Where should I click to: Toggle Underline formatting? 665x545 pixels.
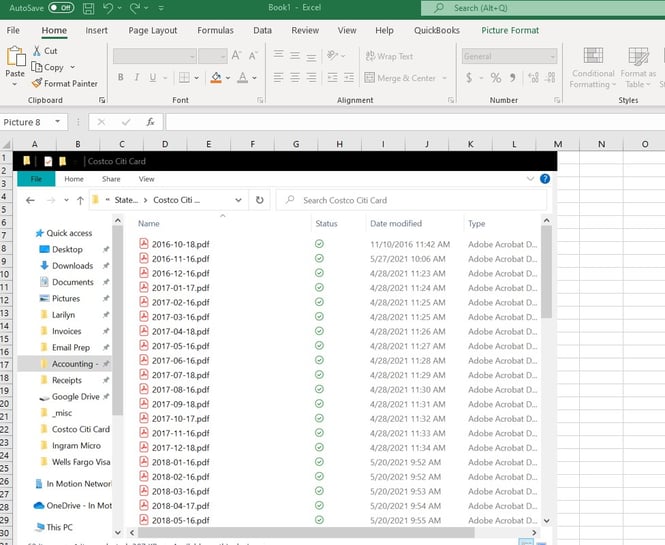click(153, 78)
